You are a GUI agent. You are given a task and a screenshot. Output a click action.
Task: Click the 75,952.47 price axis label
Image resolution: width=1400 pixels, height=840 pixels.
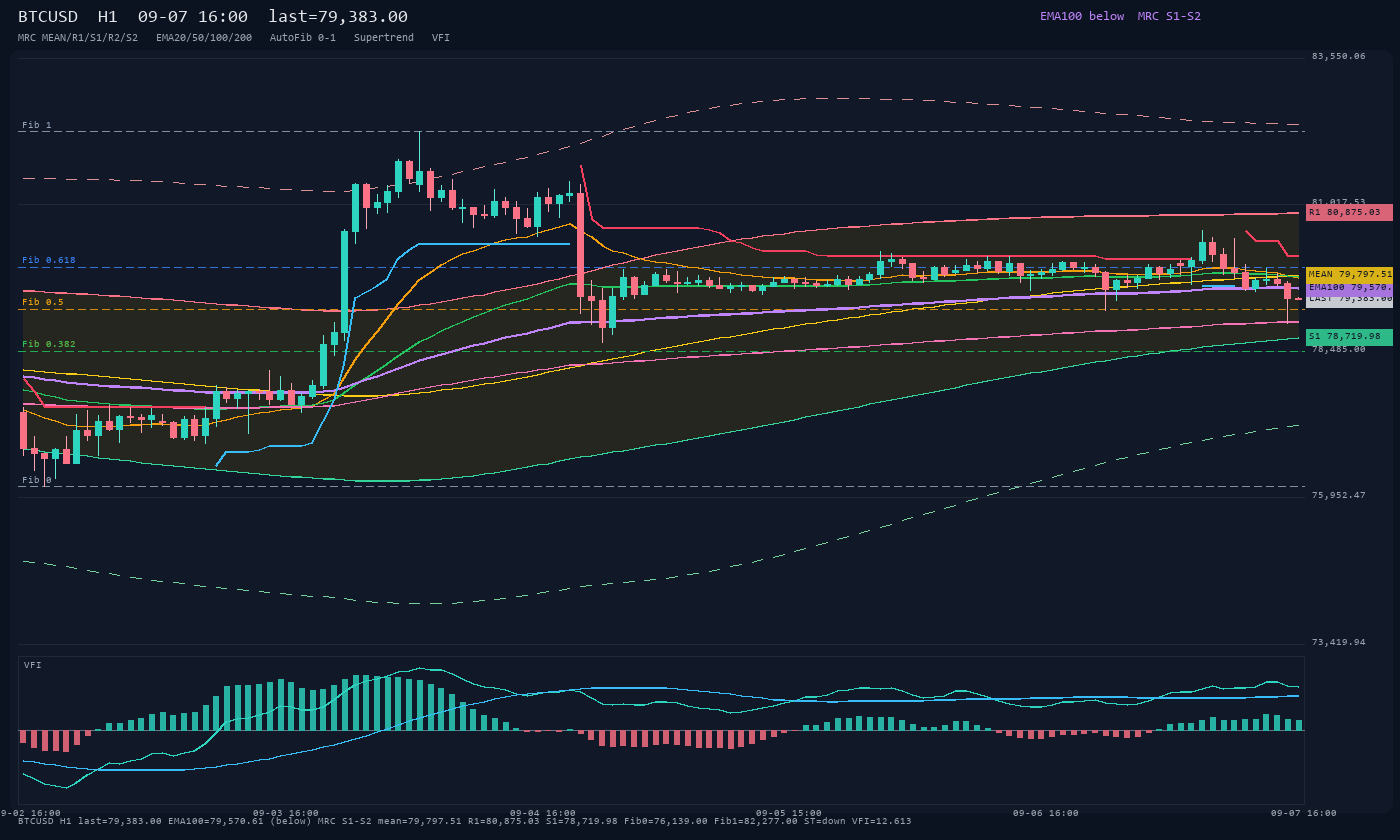pyautogui.click(x=1338, y=495)
